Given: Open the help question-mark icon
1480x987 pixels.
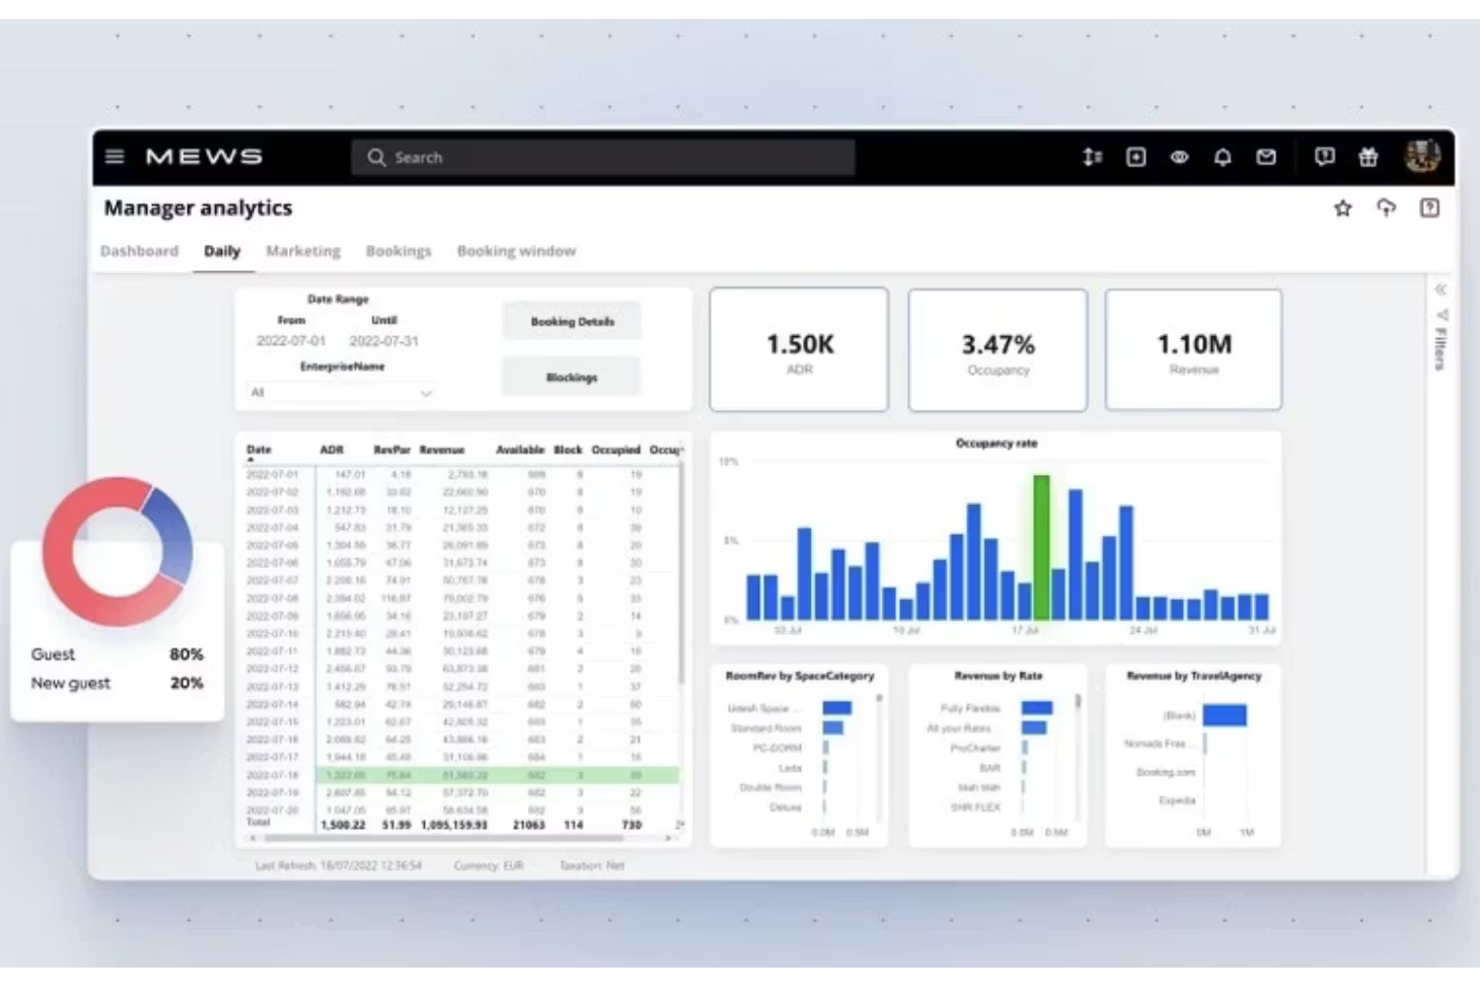Looking at the screenshot, I should coord(1429,207).
